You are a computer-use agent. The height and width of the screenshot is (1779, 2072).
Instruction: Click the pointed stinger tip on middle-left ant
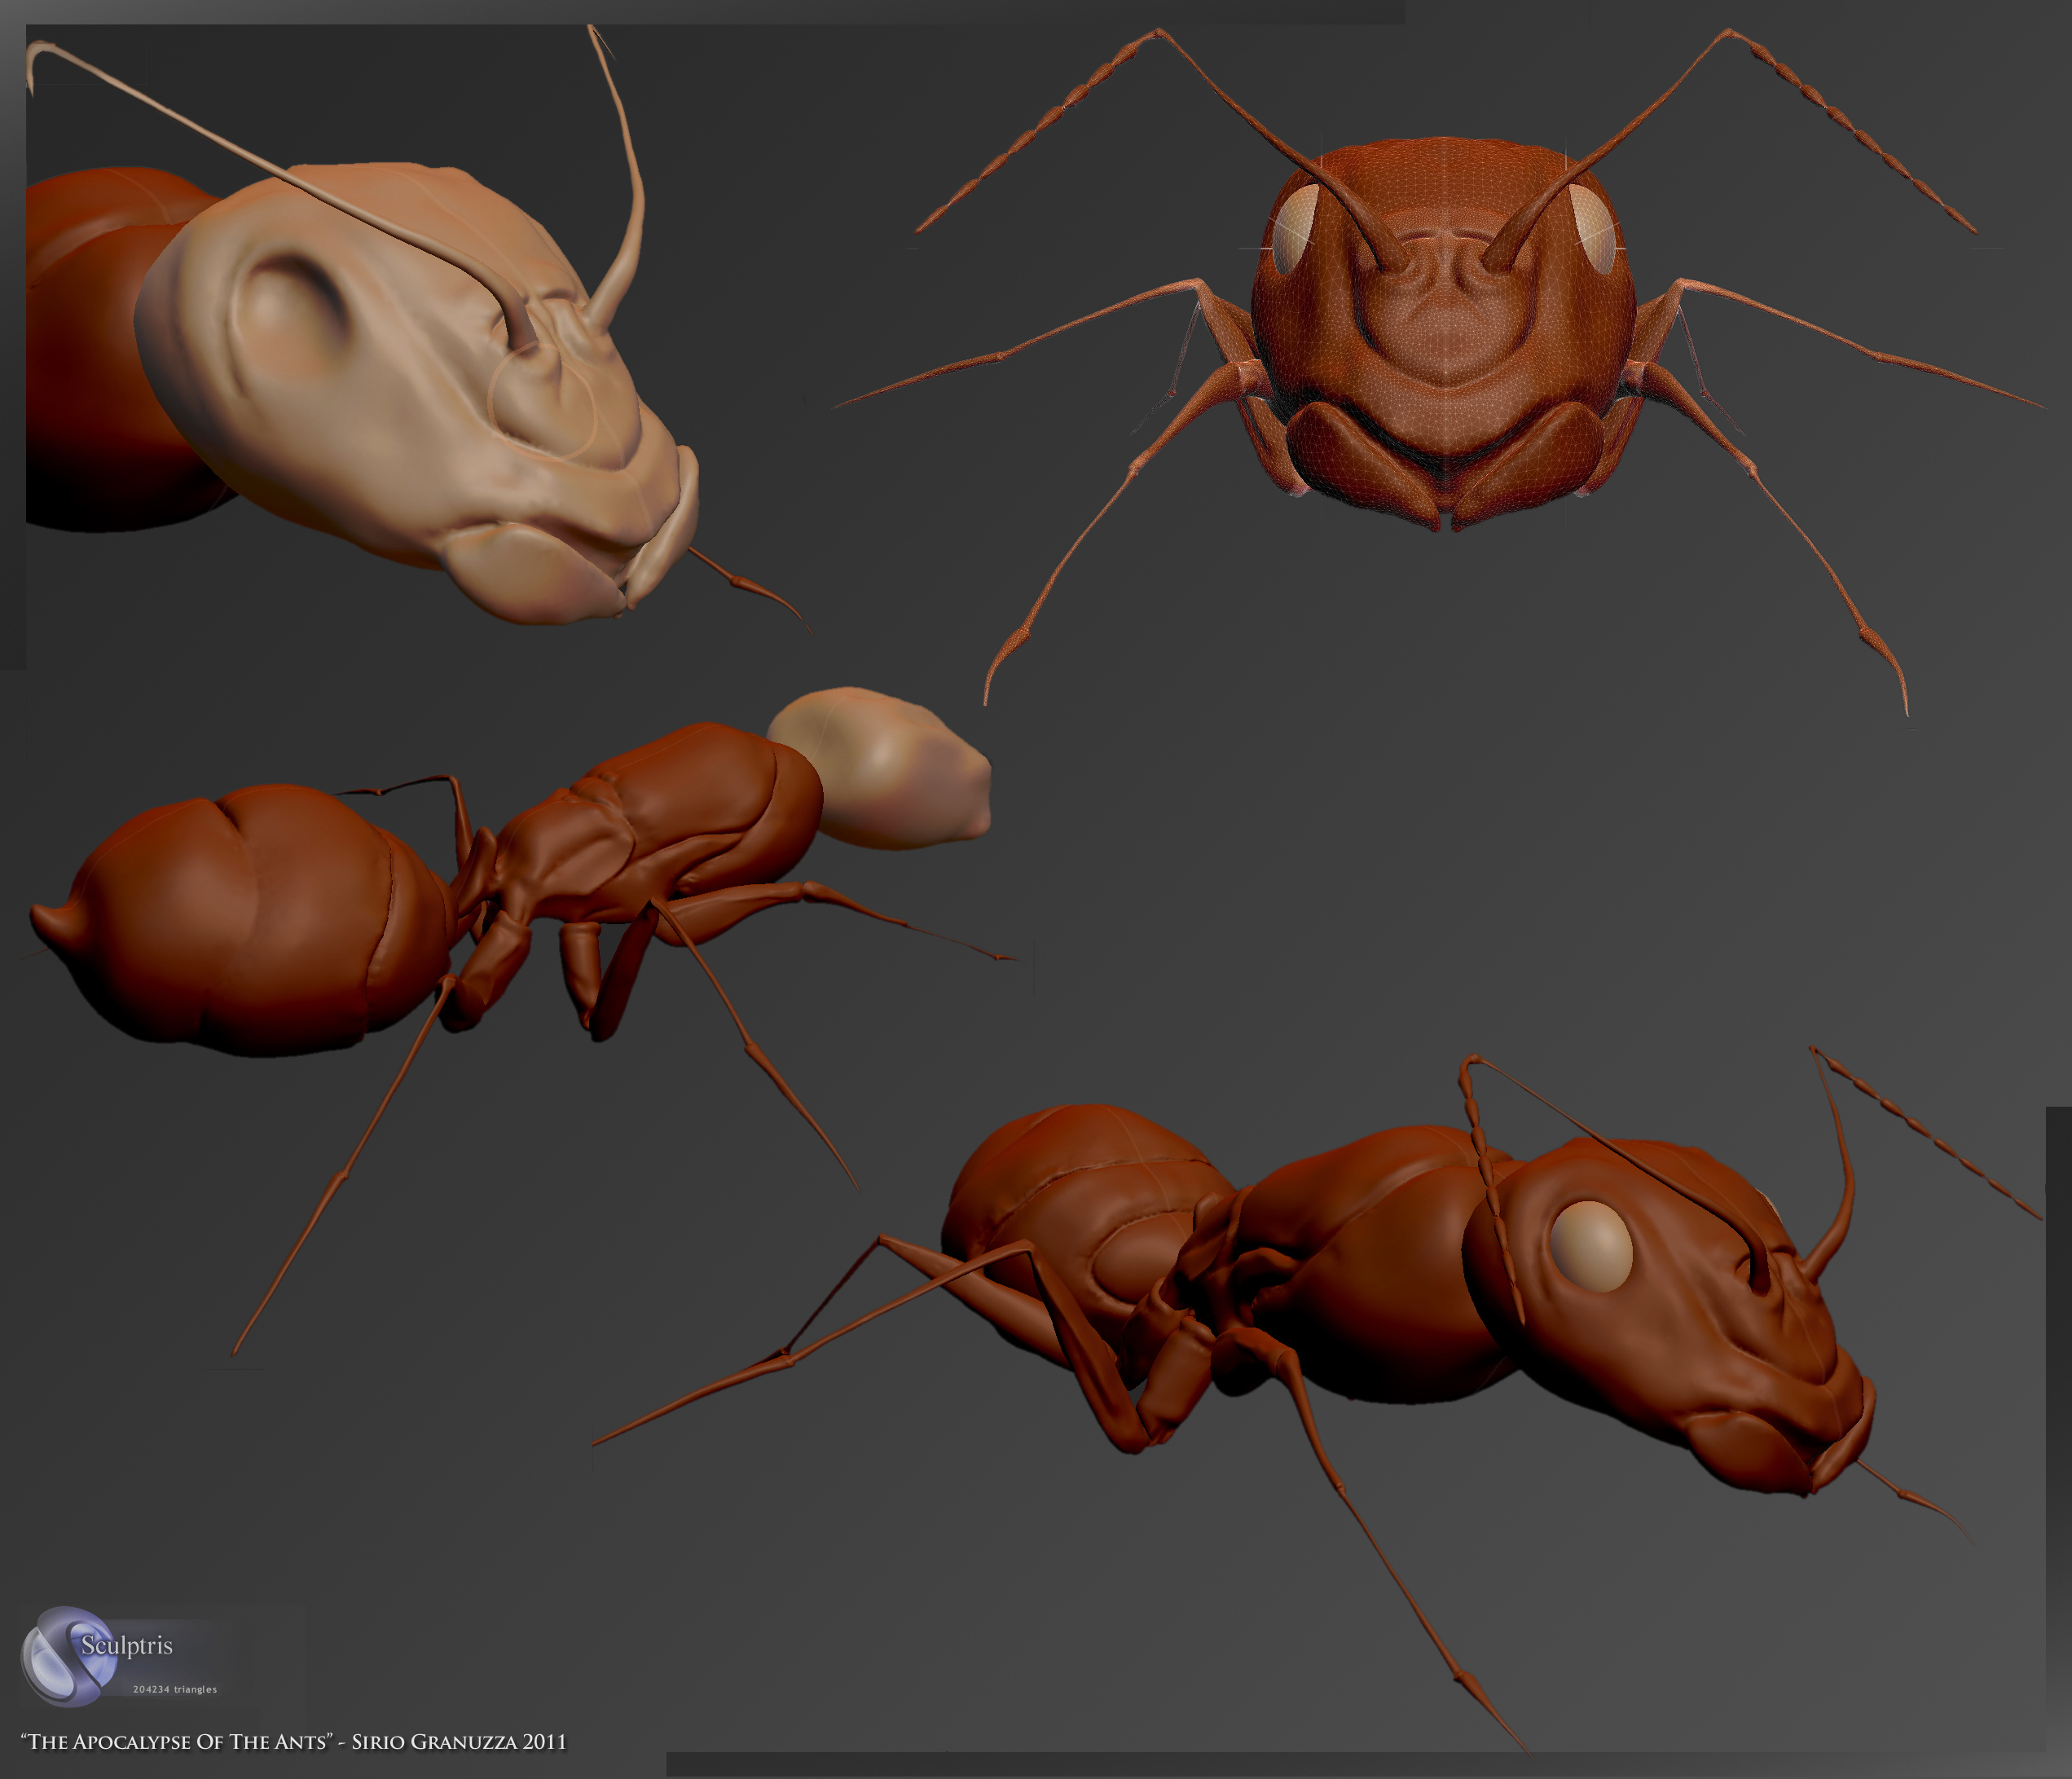coord(44,914)
